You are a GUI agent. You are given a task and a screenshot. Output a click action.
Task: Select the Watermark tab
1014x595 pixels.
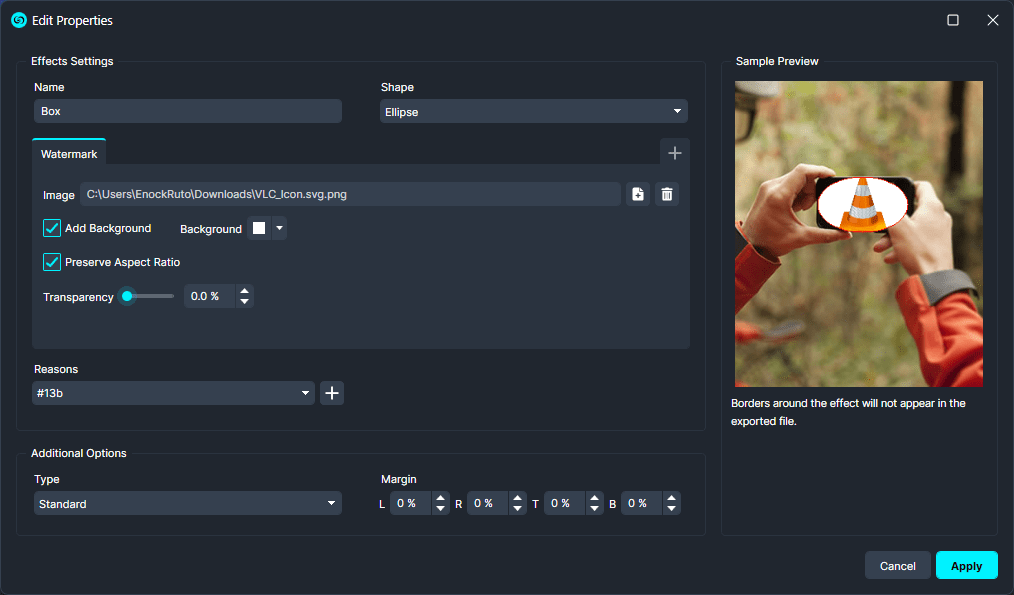click(x=69, y=154)
